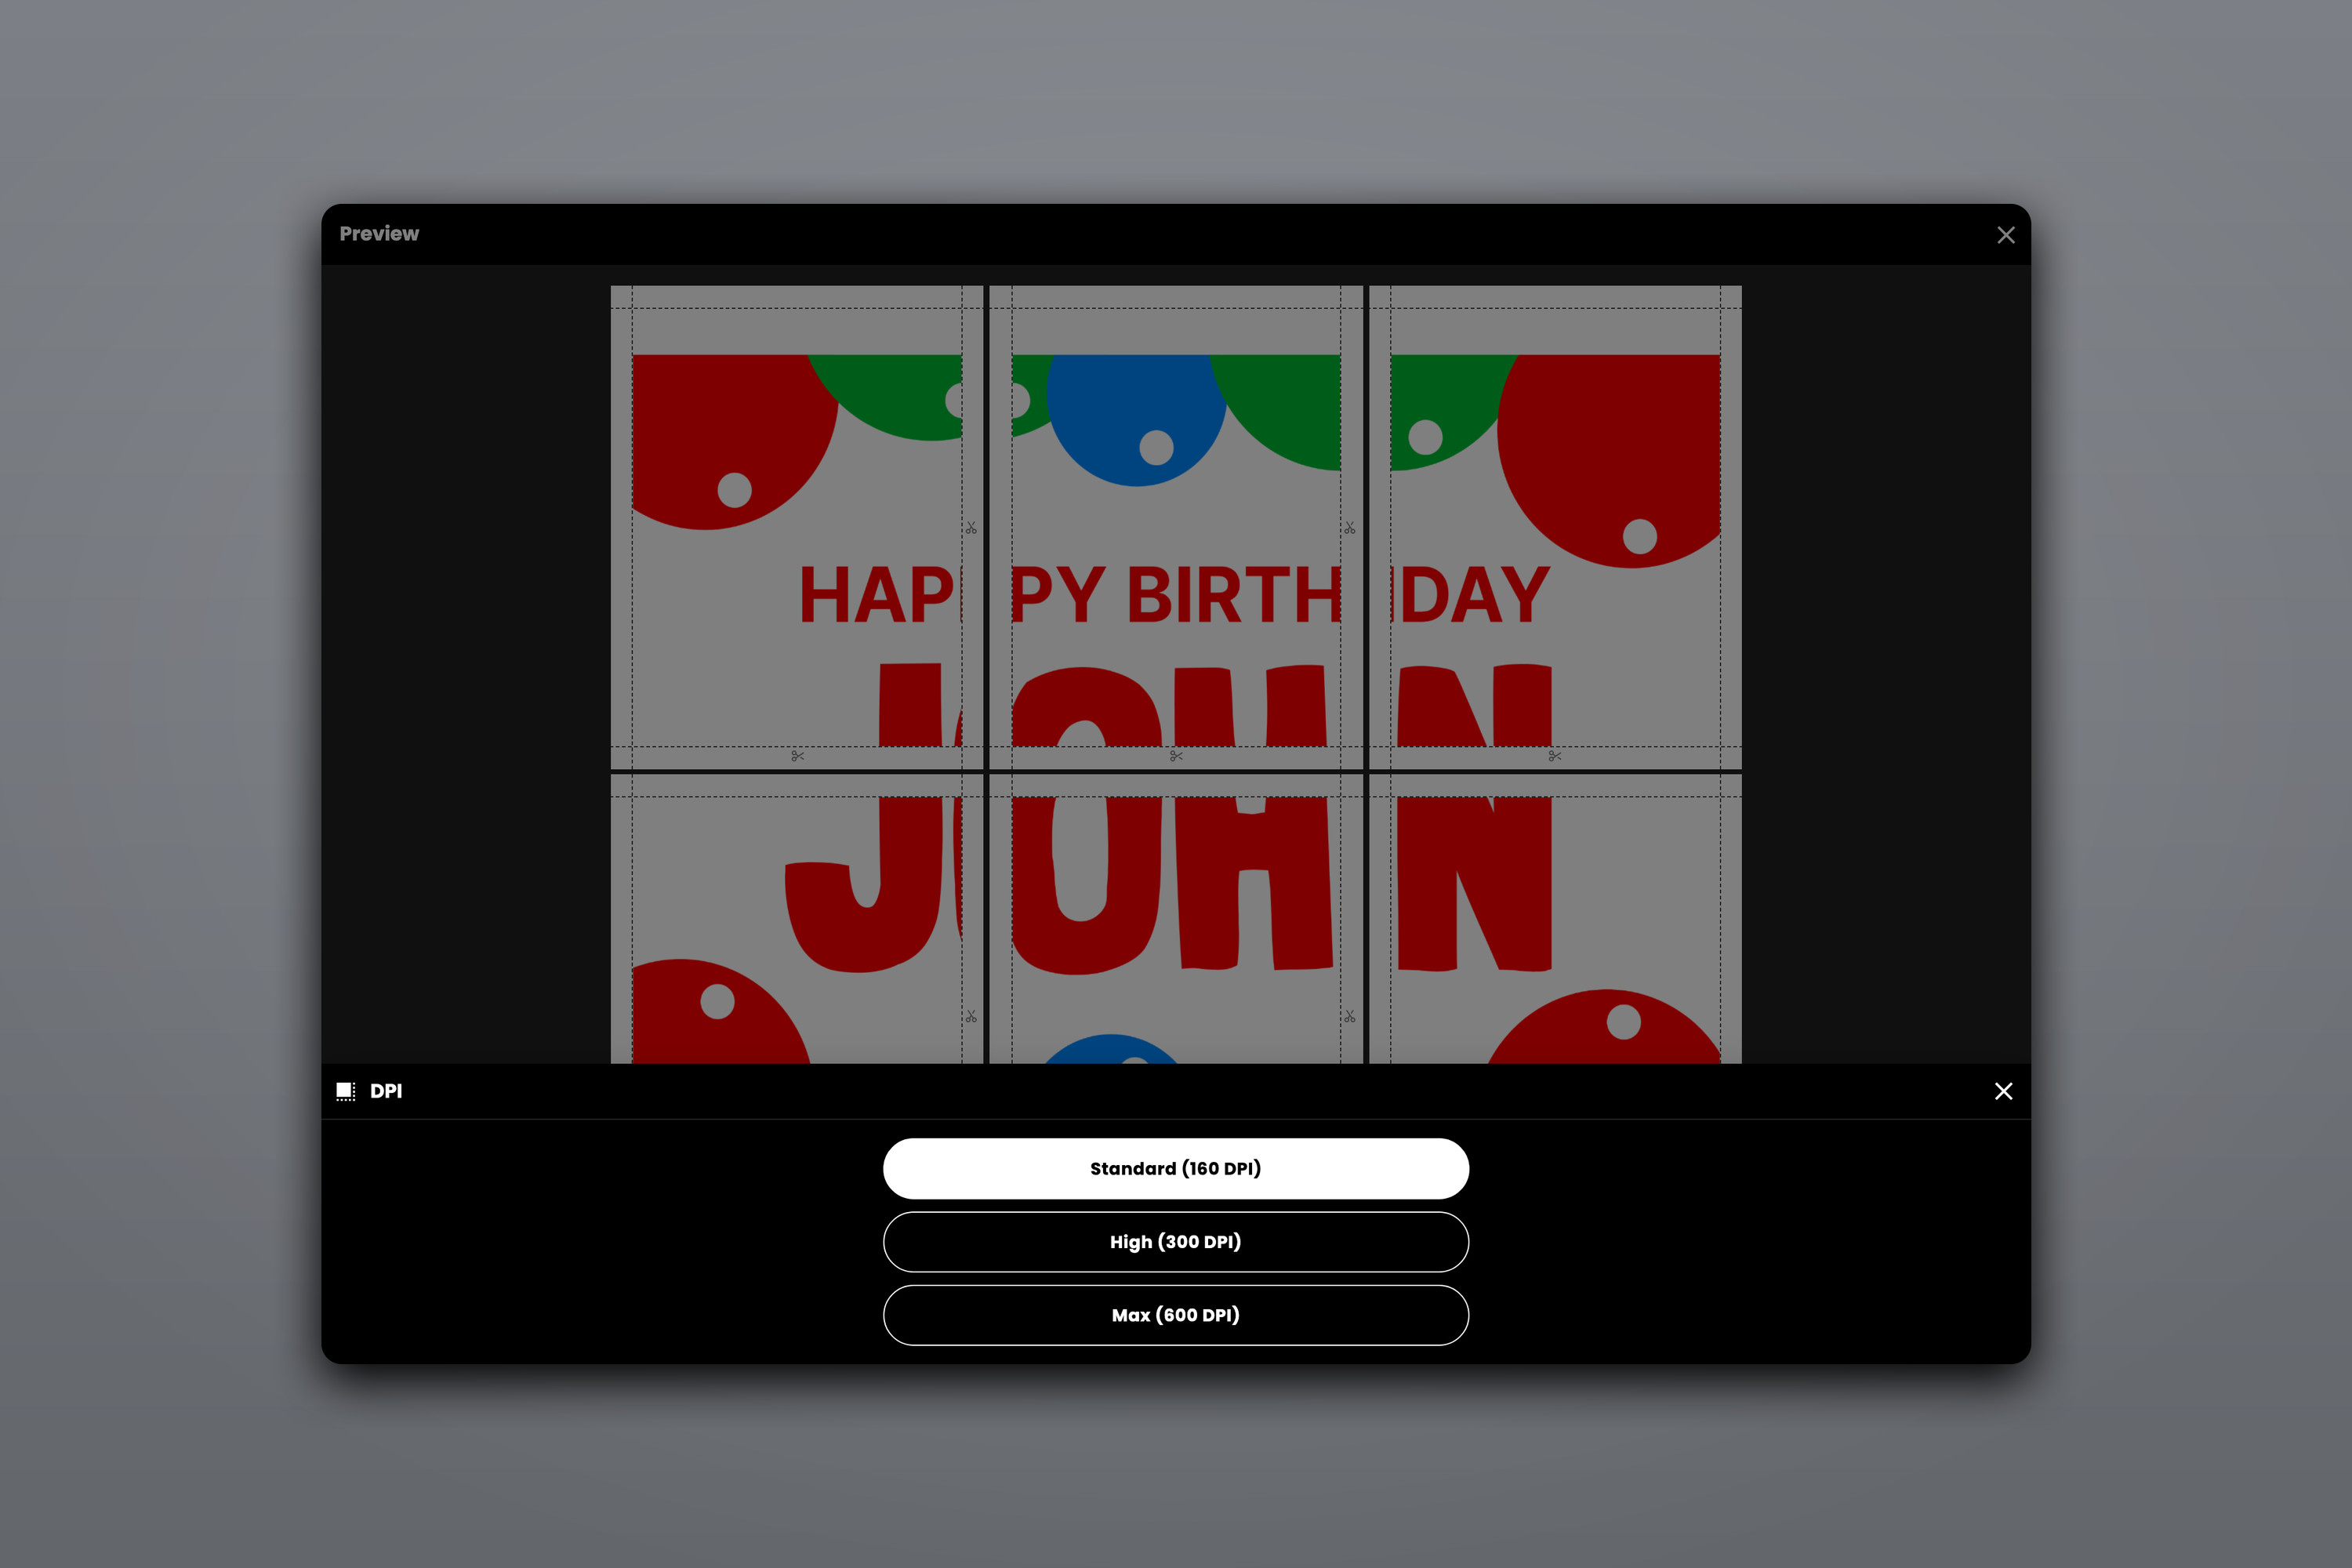
Task: Click scissors icon beside bottom-middle 'OH' page
Action: [1350, 1016]
